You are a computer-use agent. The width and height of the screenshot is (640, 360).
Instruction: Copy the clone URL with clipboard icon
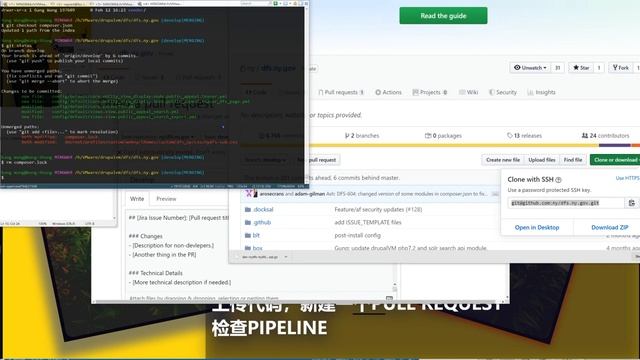(x=631, y=203)
